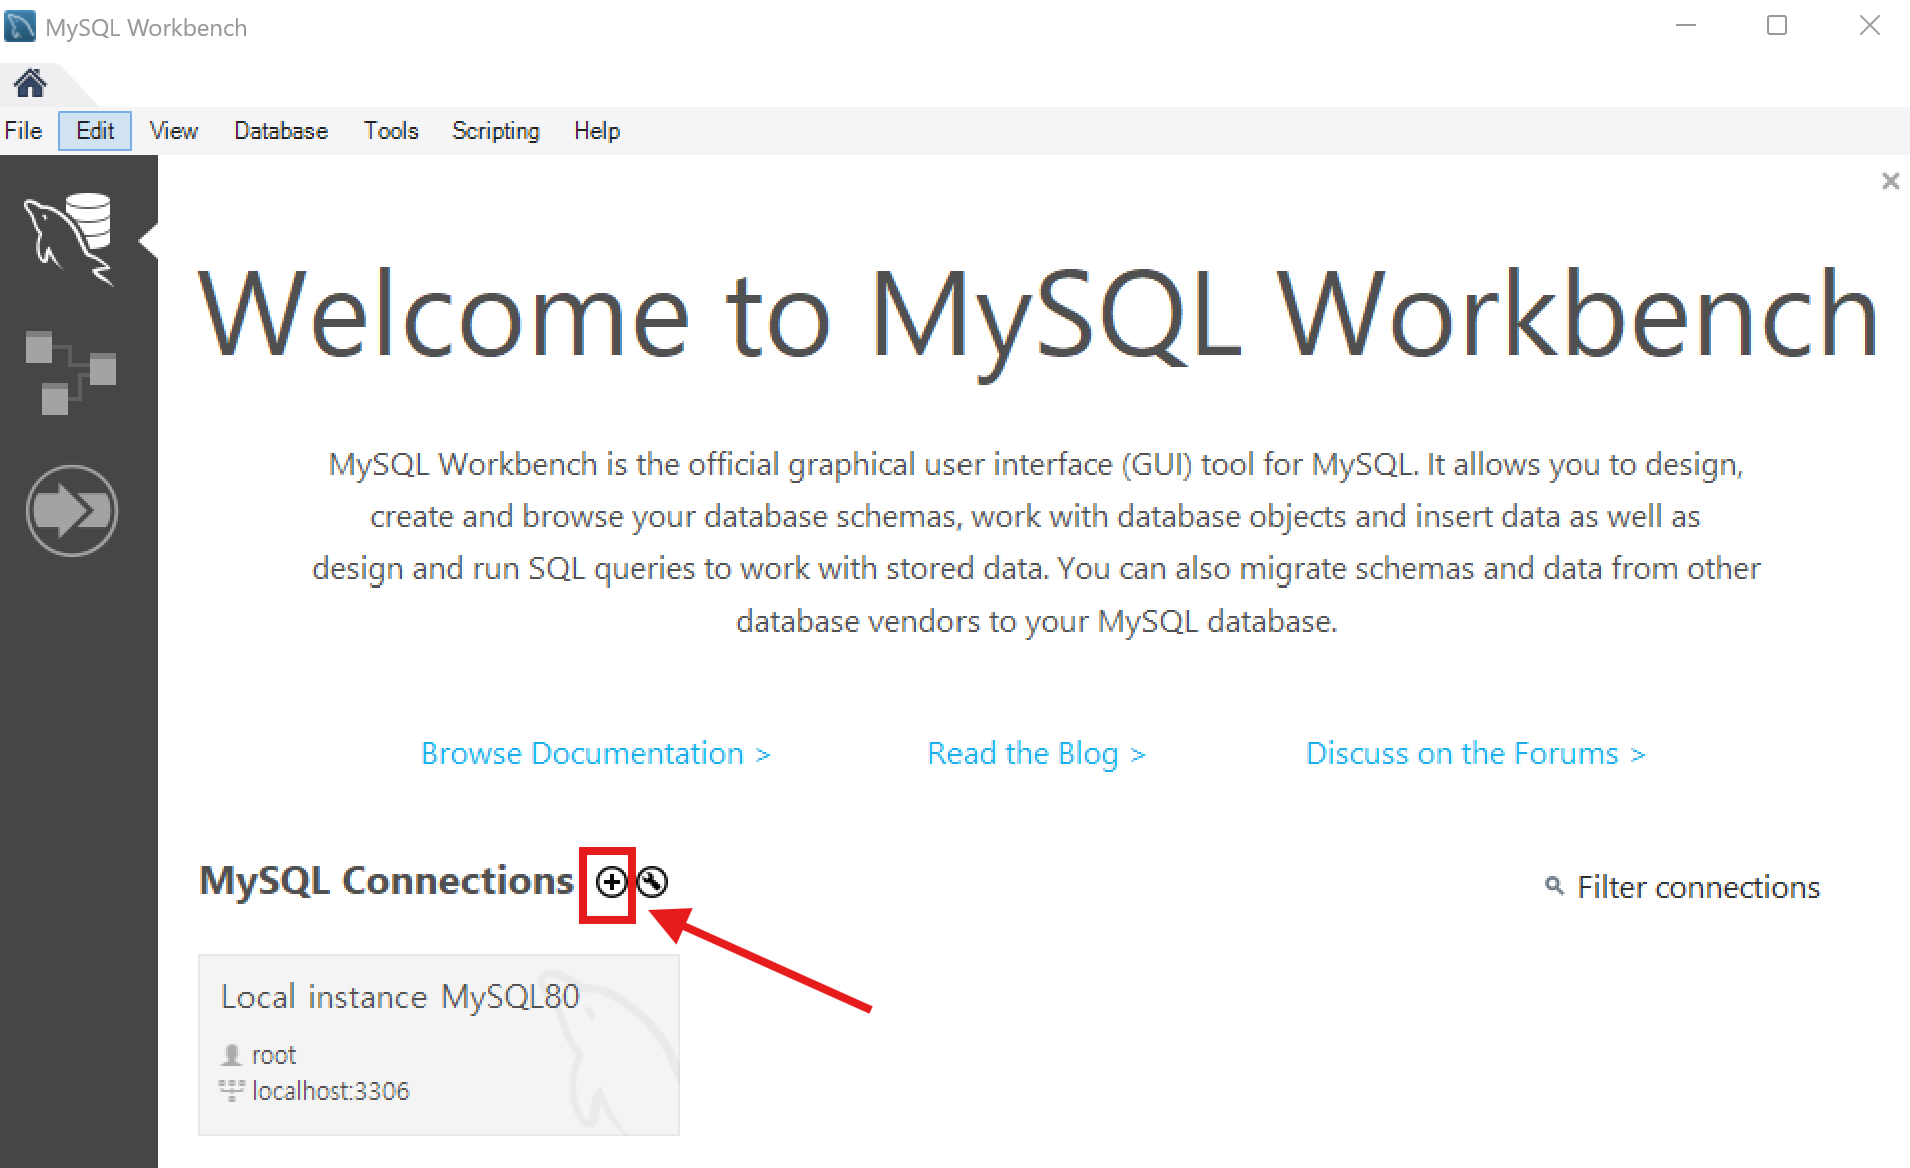Click the MySQL Workbench title bar app icon
The height and width of the screenshot is (1168, 1910).
coord(20,26)
